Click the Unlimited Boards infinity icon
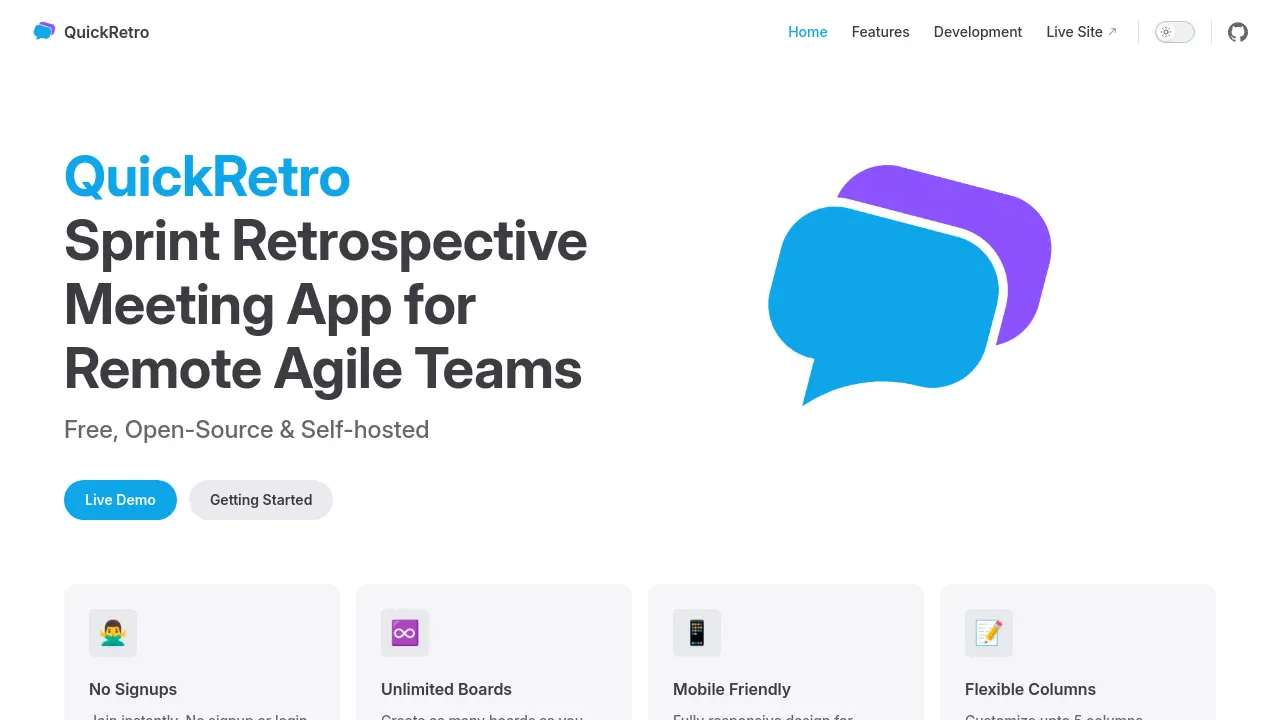This screenshot has width=1280, height=720. click(405, 633)
